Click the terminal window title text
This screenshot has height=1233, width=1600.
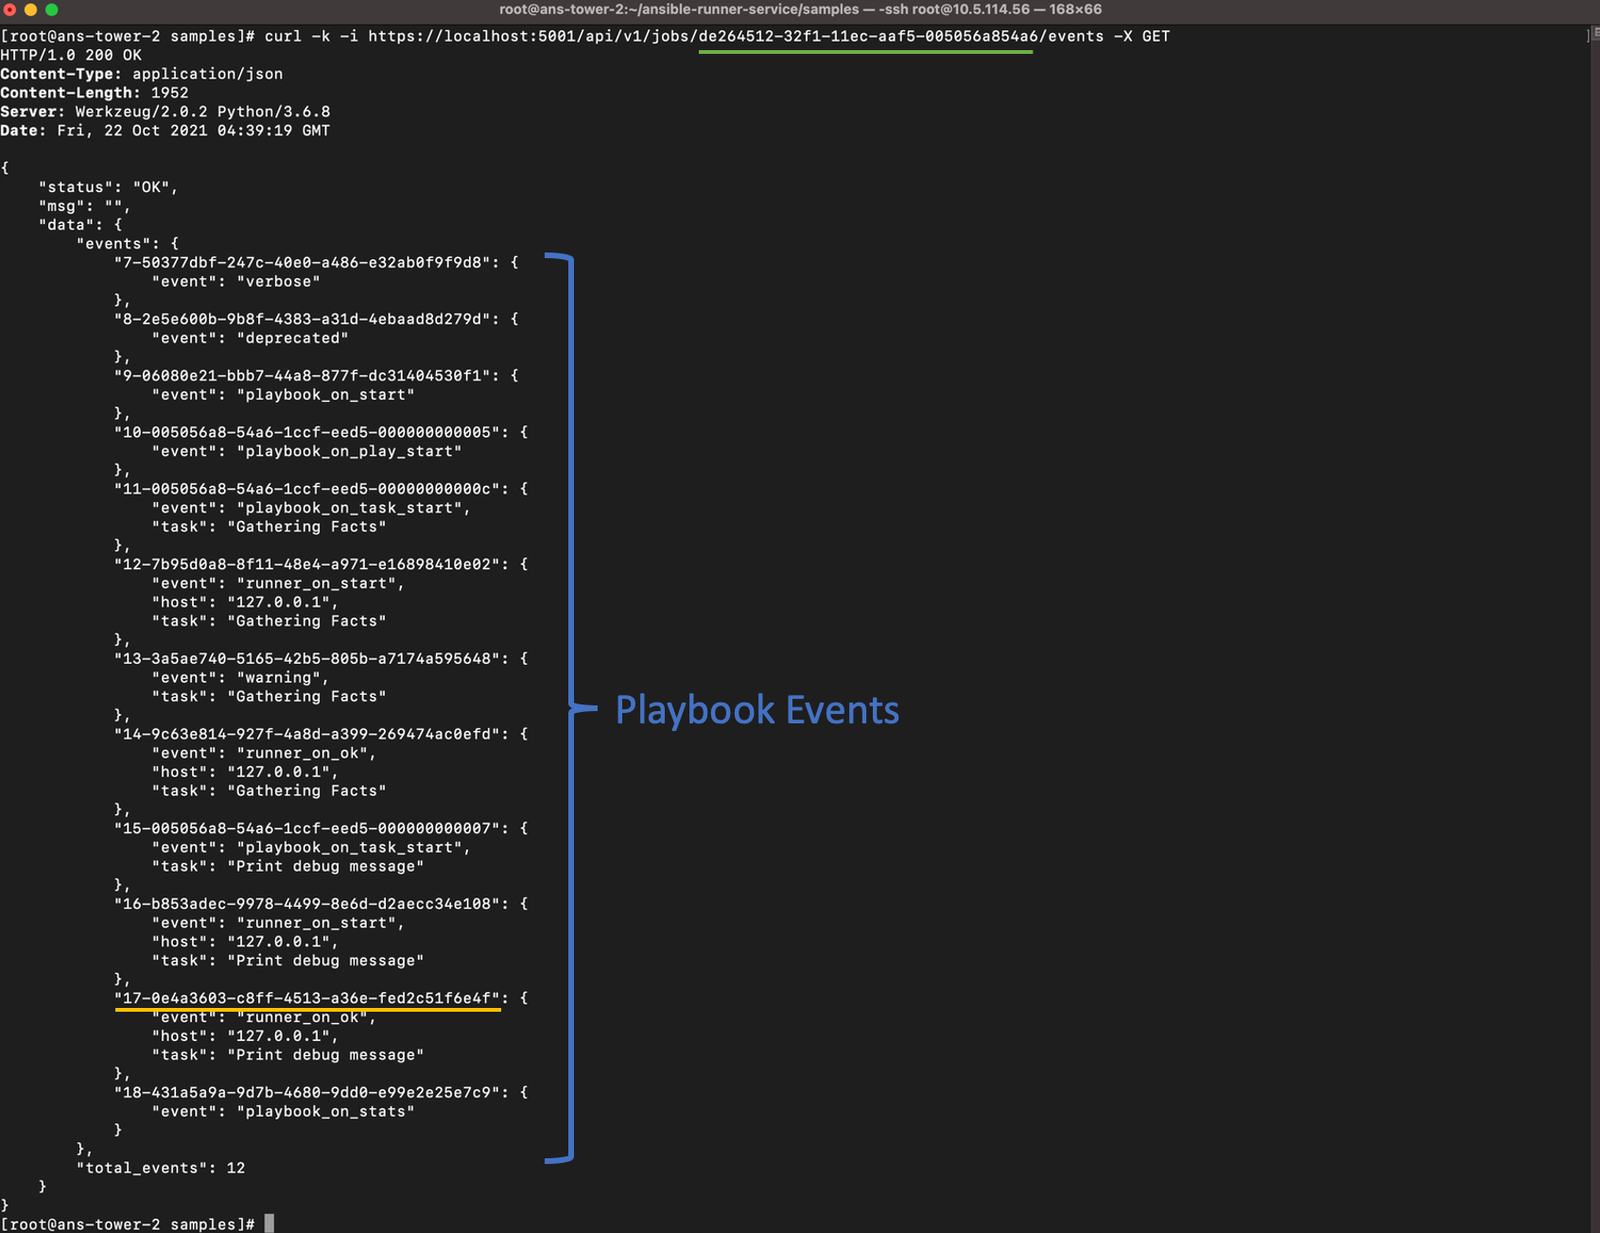click(800, 10)
